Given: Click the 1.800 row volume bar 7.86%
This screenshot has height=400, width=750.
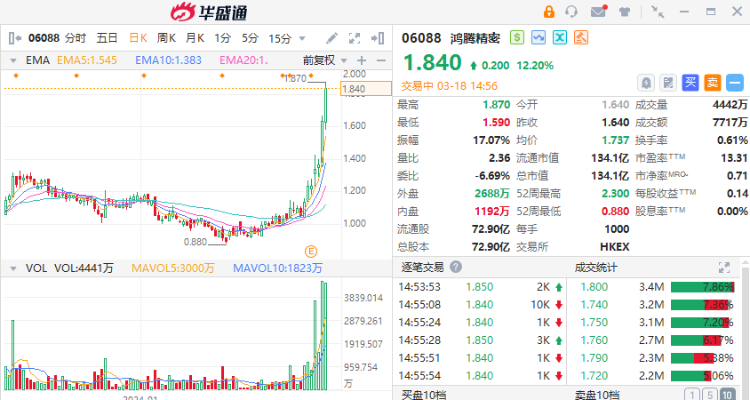Looking at the screenshot, I should pos(702,287).
